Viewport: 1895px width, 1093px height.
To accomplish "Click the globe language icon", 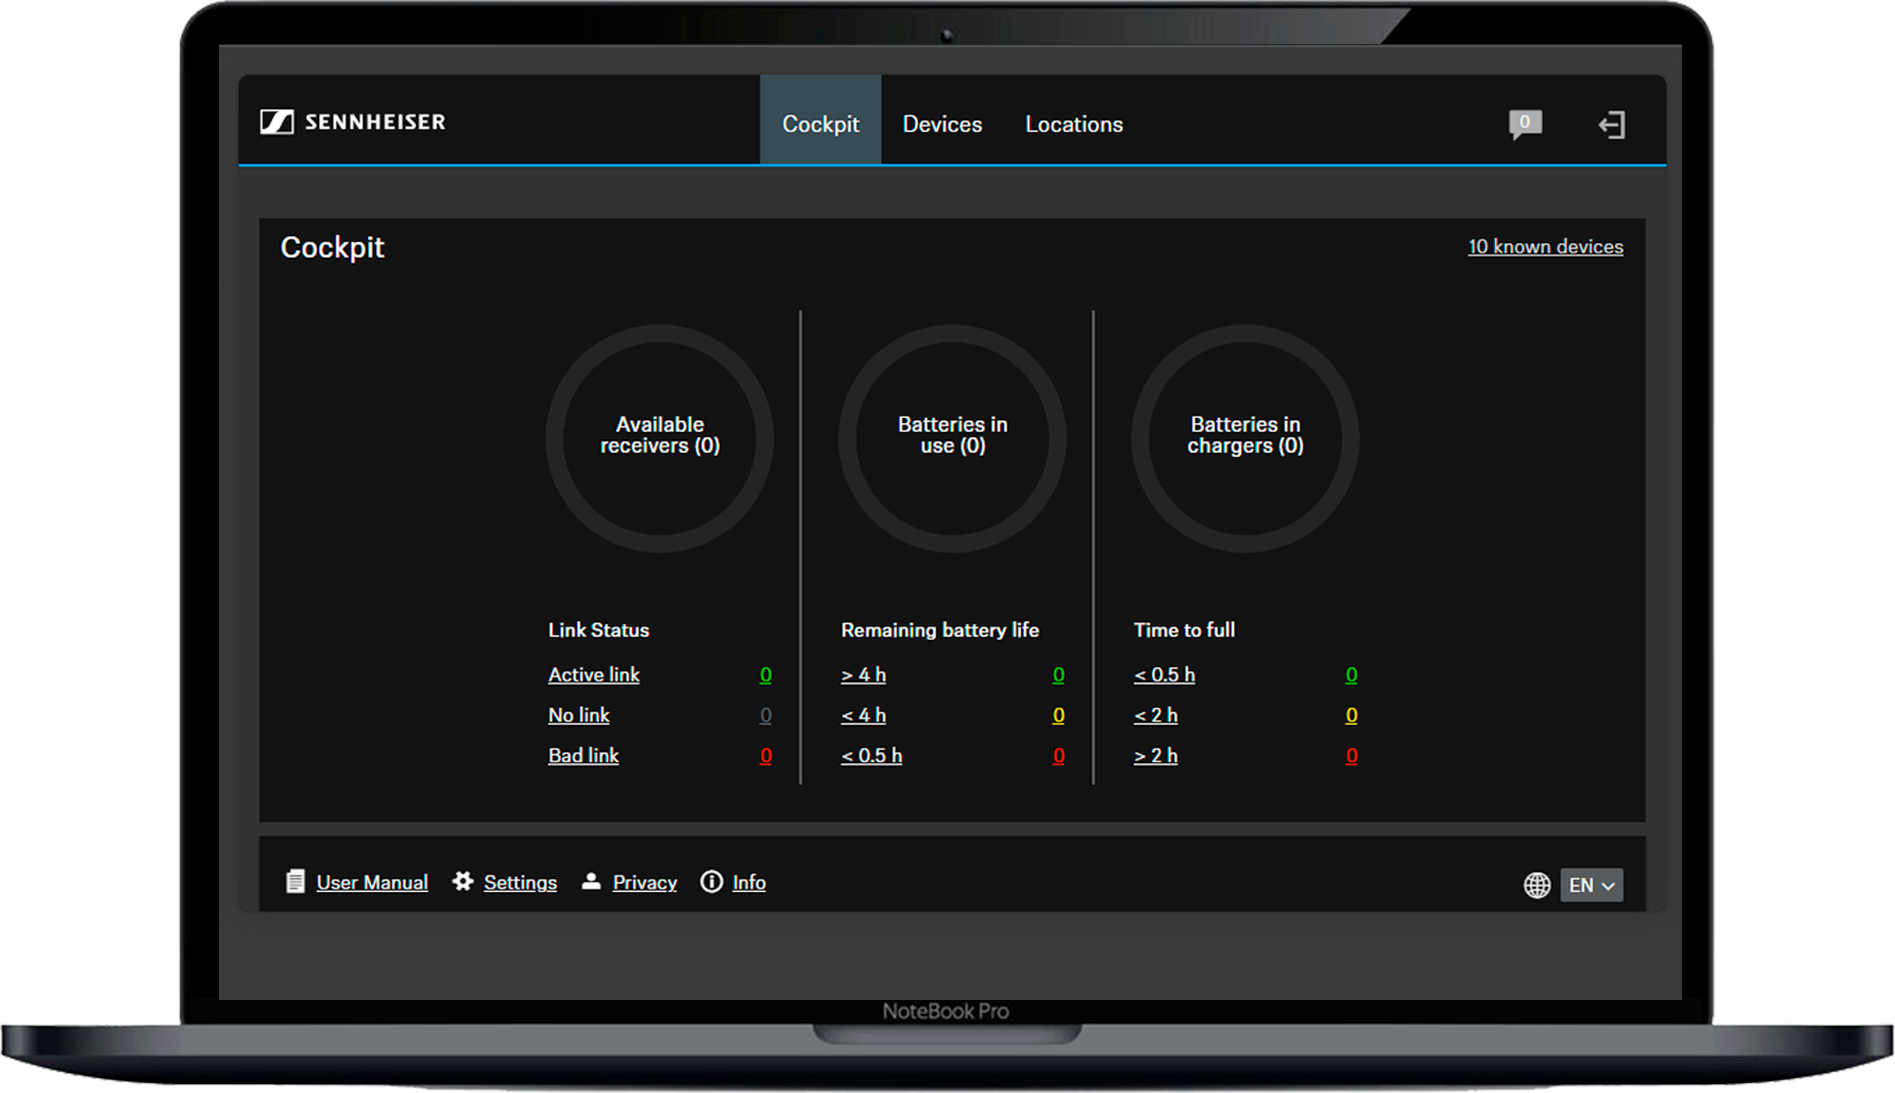I will [x=1536, y=885].
